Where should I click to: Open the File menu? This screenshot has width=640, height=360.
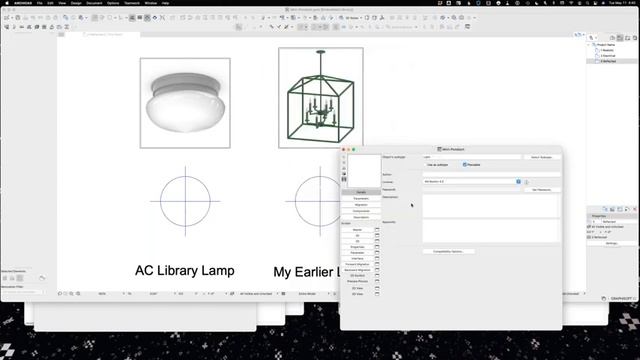(x=40, y=3)
